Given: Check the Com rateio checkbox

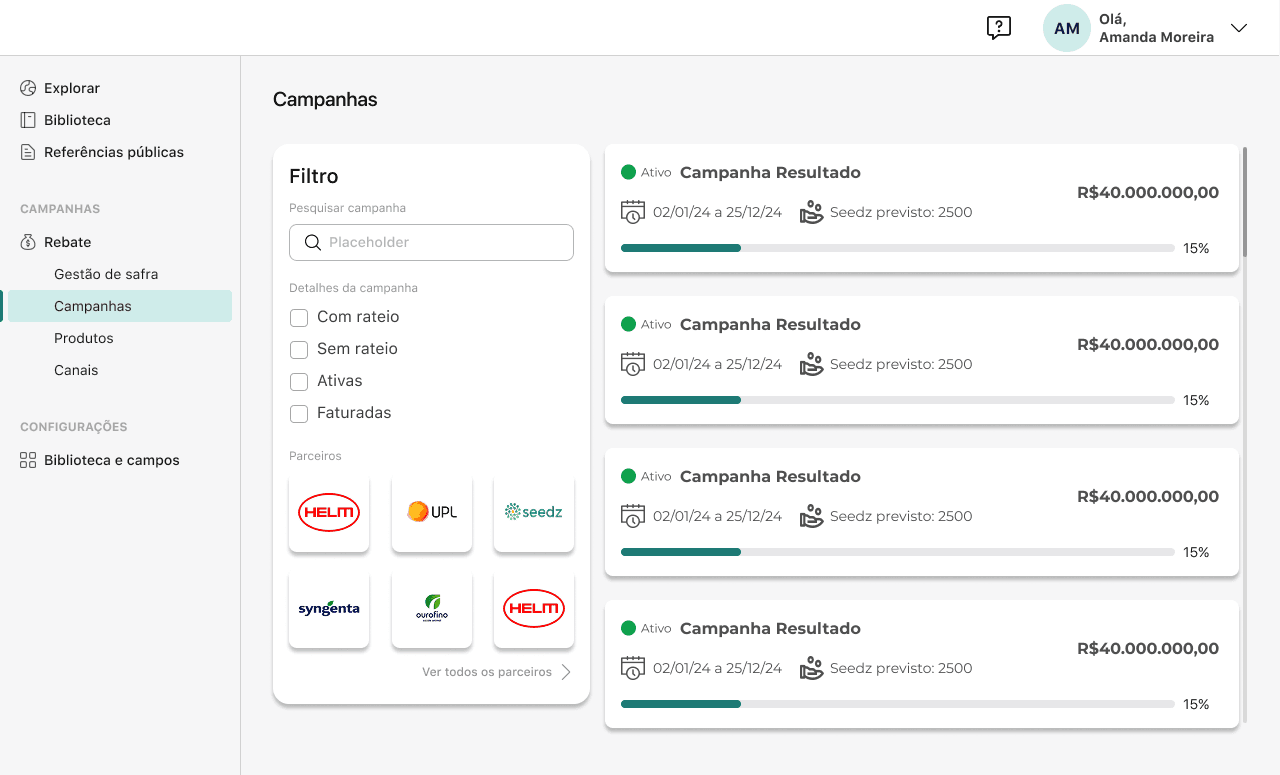Looking at the screenshot, I should [x=298, y=318].
